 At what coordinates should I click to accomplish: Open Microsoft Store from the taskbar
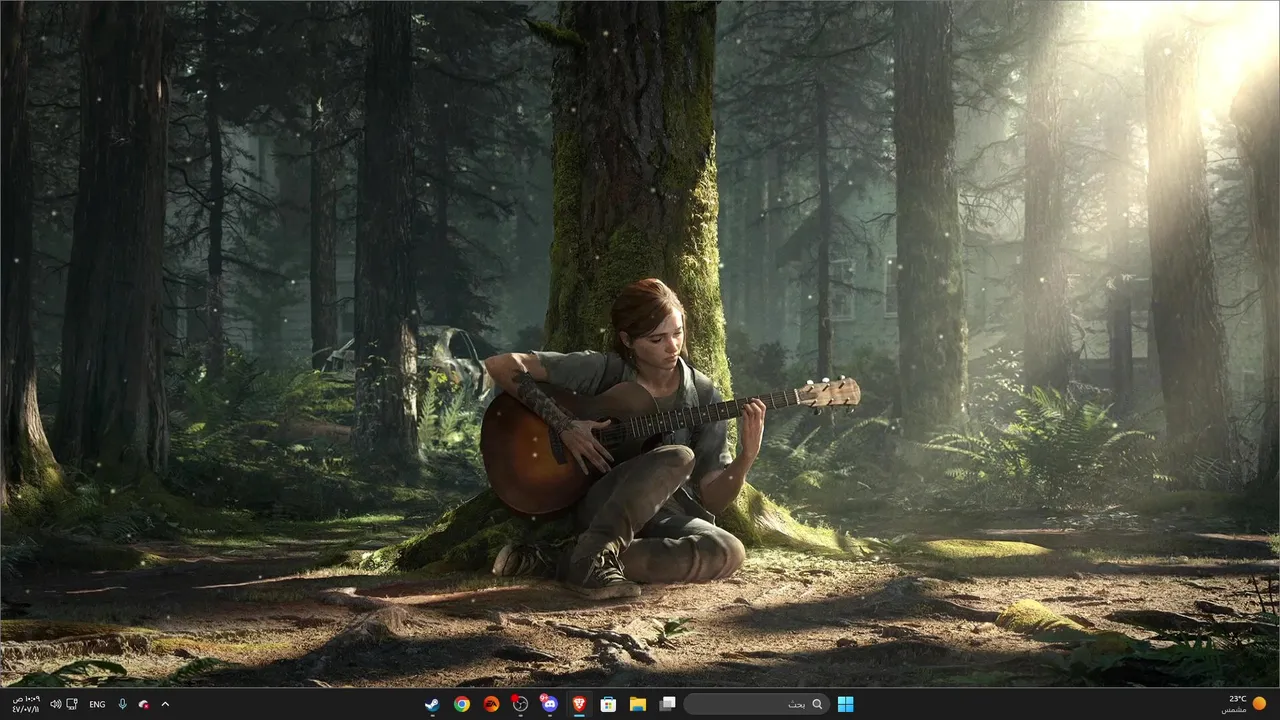point(608,704)
